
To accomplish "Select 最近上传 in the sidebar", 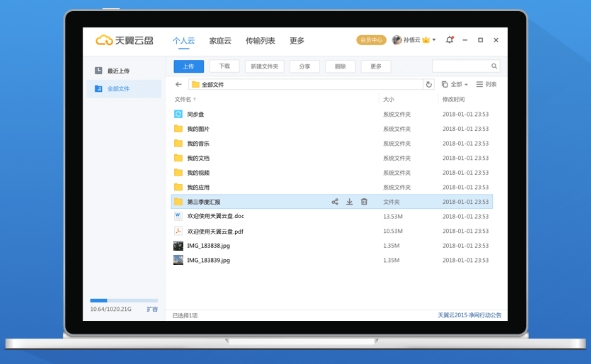I will click(124, 70).
